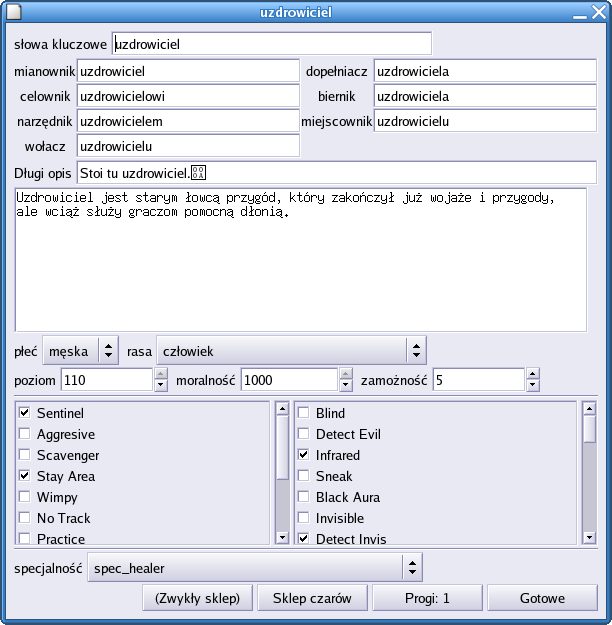Uncheck the Stay Area checkbox
The height and width of the screenshot is (625, 612).
point(24,476)
